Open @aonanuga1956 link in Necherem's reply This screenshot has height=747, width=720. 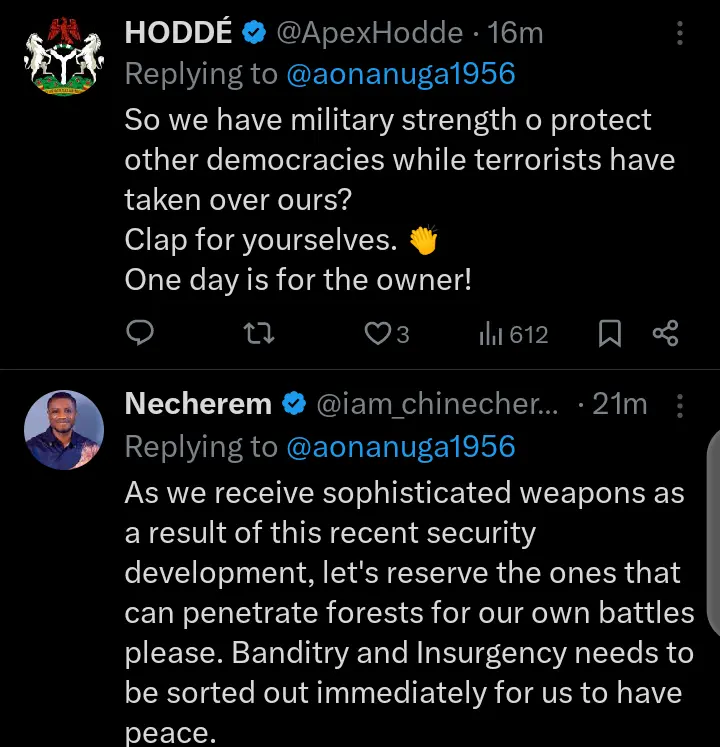(x=401, y=446)
